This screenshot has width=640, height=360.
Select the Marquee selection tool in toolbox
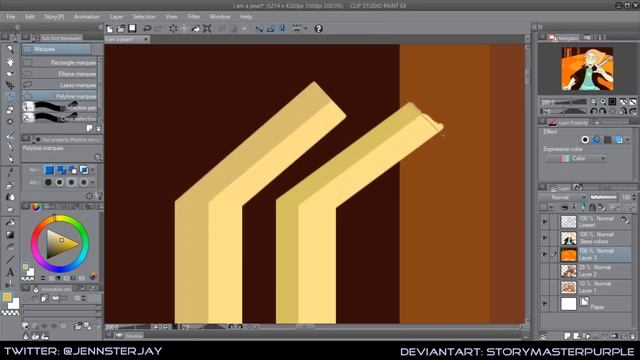tap(10, 97)
